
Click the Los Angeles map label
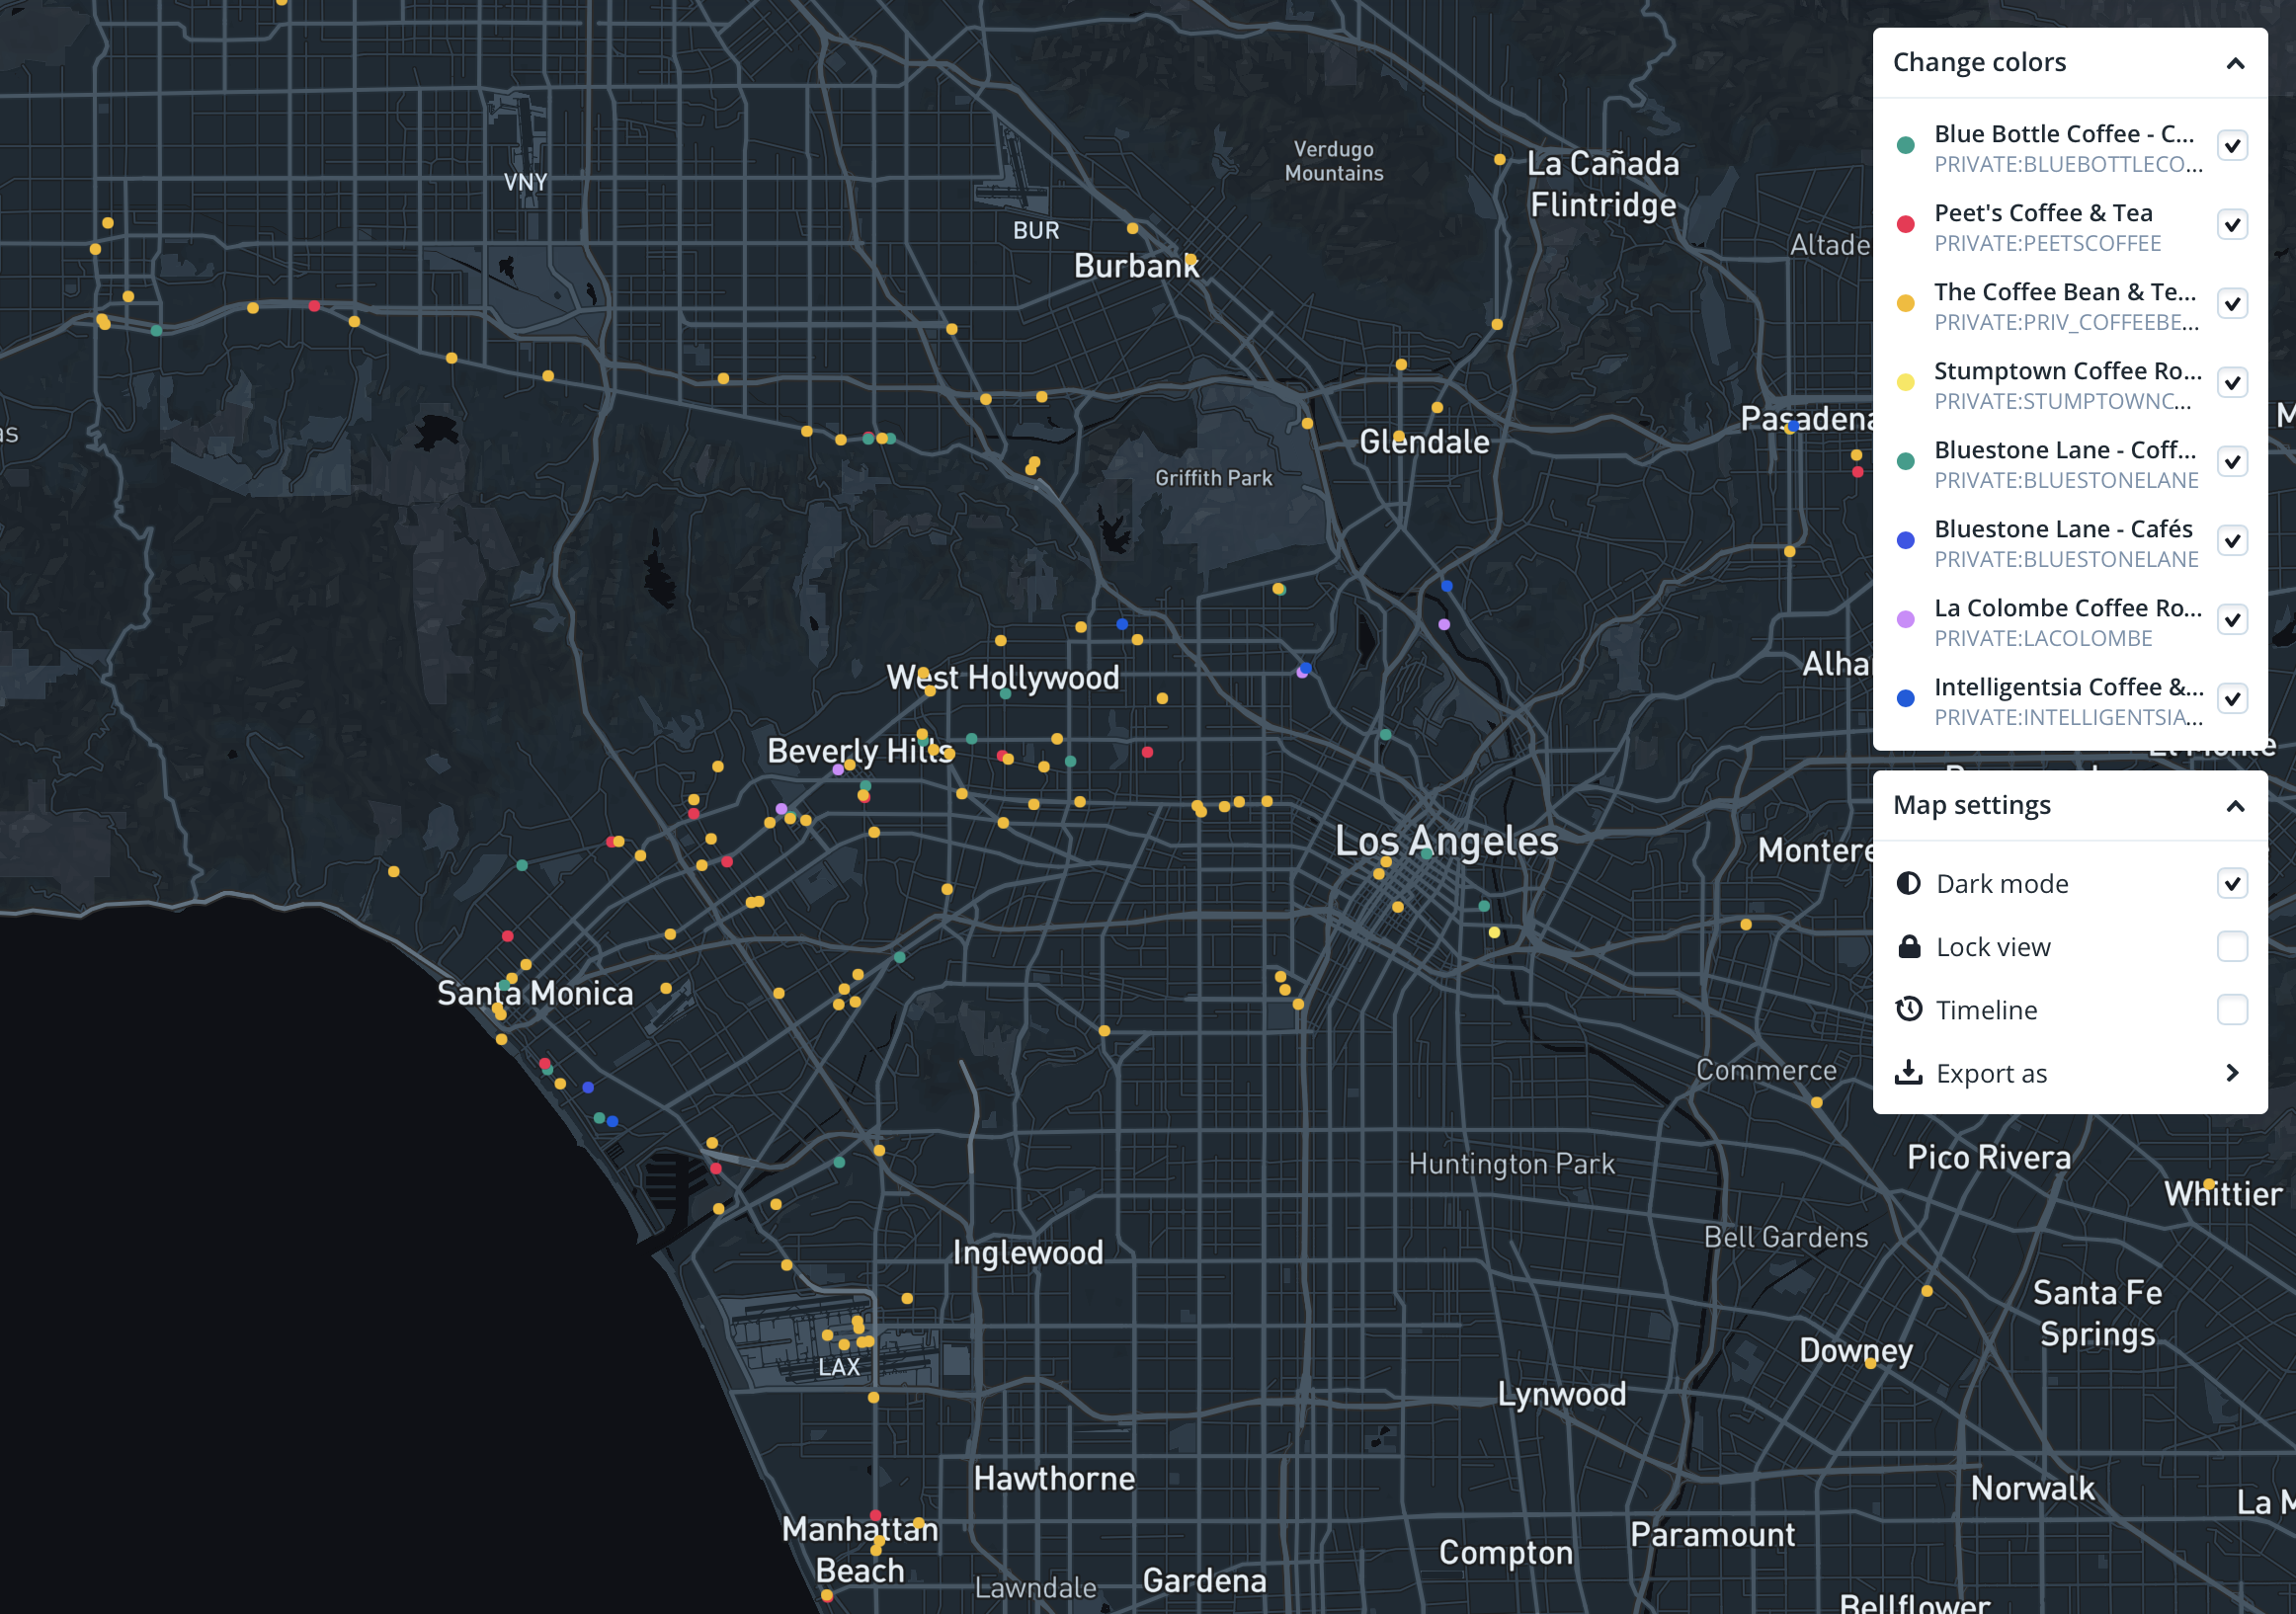pos(1446,841)
